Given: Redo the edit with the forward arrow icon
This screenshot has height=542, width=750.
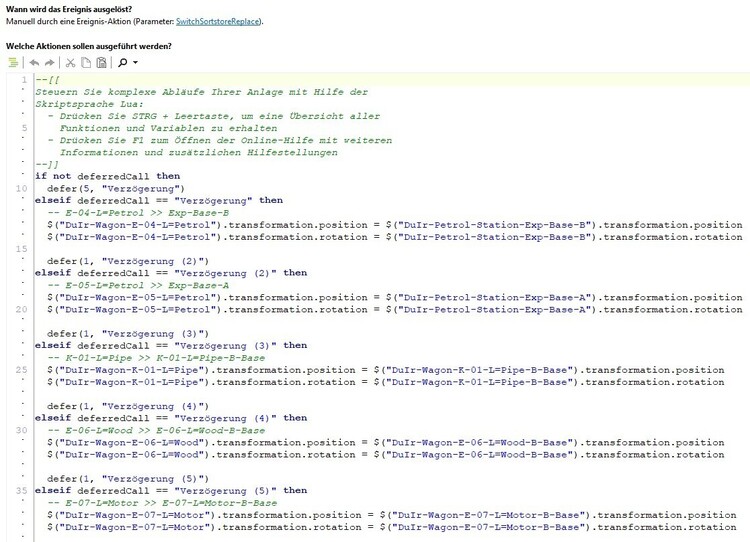Looking at the screenshot, I should pyautogui.click(x=49, y=63).
